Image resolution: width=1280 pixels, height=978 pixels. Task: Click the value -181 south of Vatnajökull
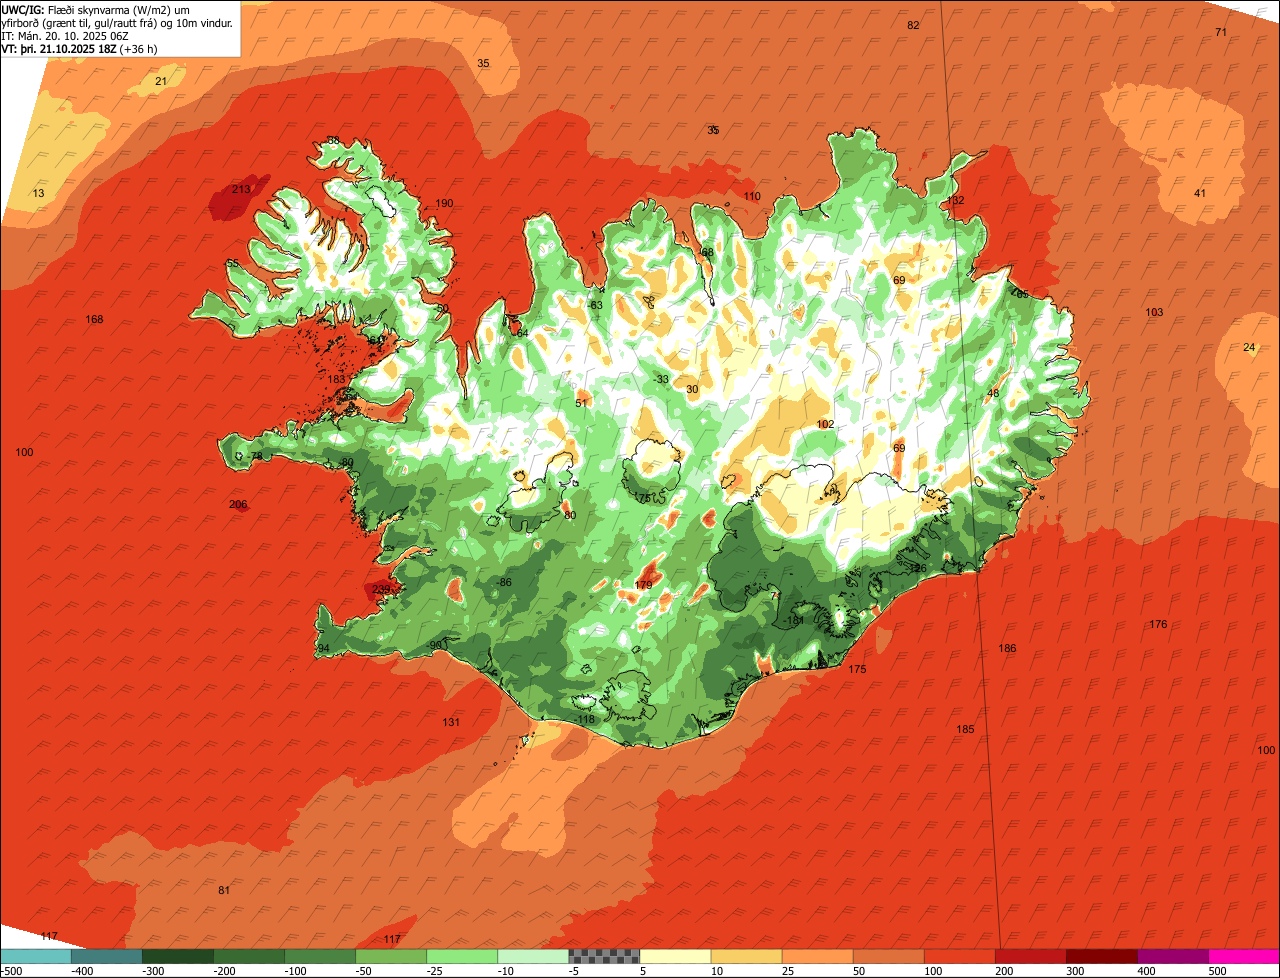794,620
